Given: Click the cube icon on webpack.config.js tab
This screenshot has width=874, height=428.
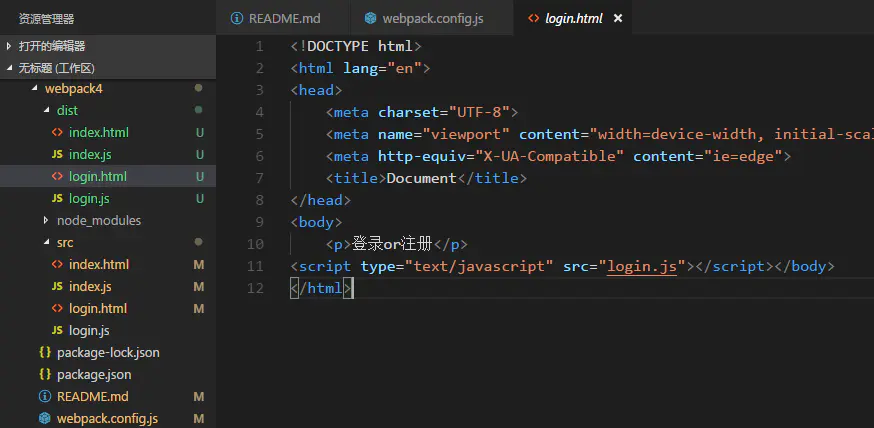Looking at the screenshot, I should 370,18.
